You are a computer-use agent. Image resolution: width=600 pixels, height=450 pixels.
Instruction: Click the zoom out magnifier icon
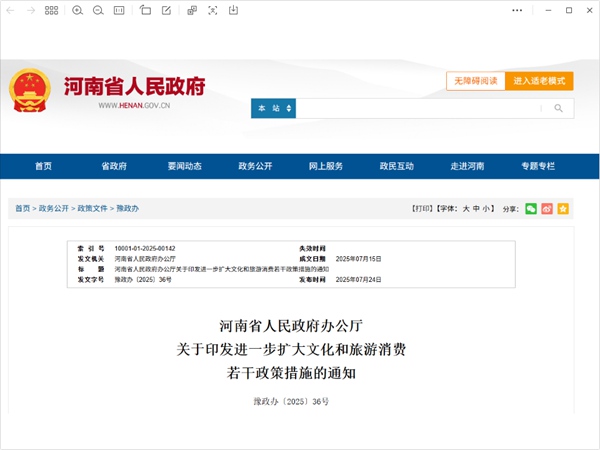(x=98, y=10)
